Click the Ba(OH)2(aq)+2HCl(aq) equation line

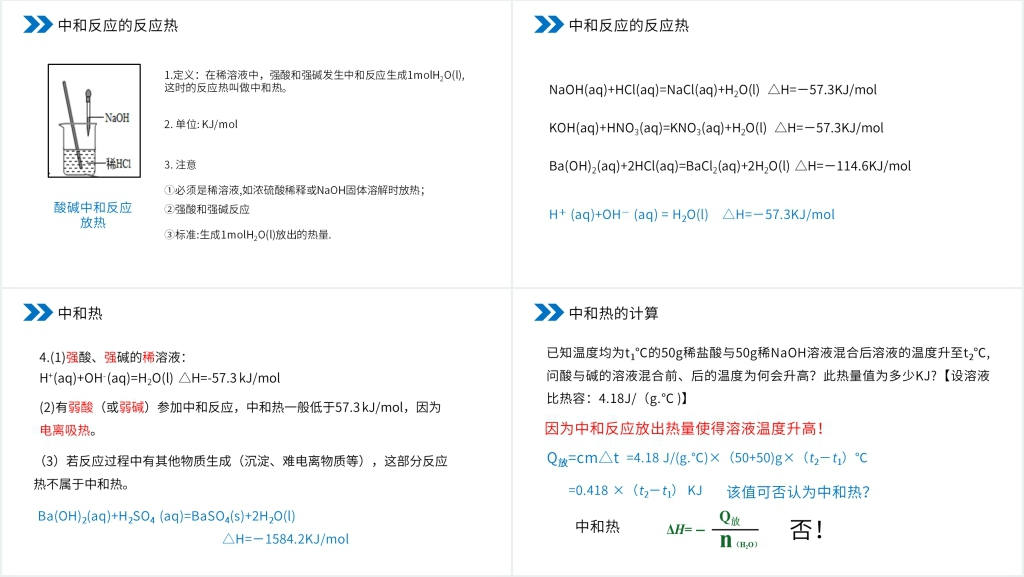pos(729,166)
